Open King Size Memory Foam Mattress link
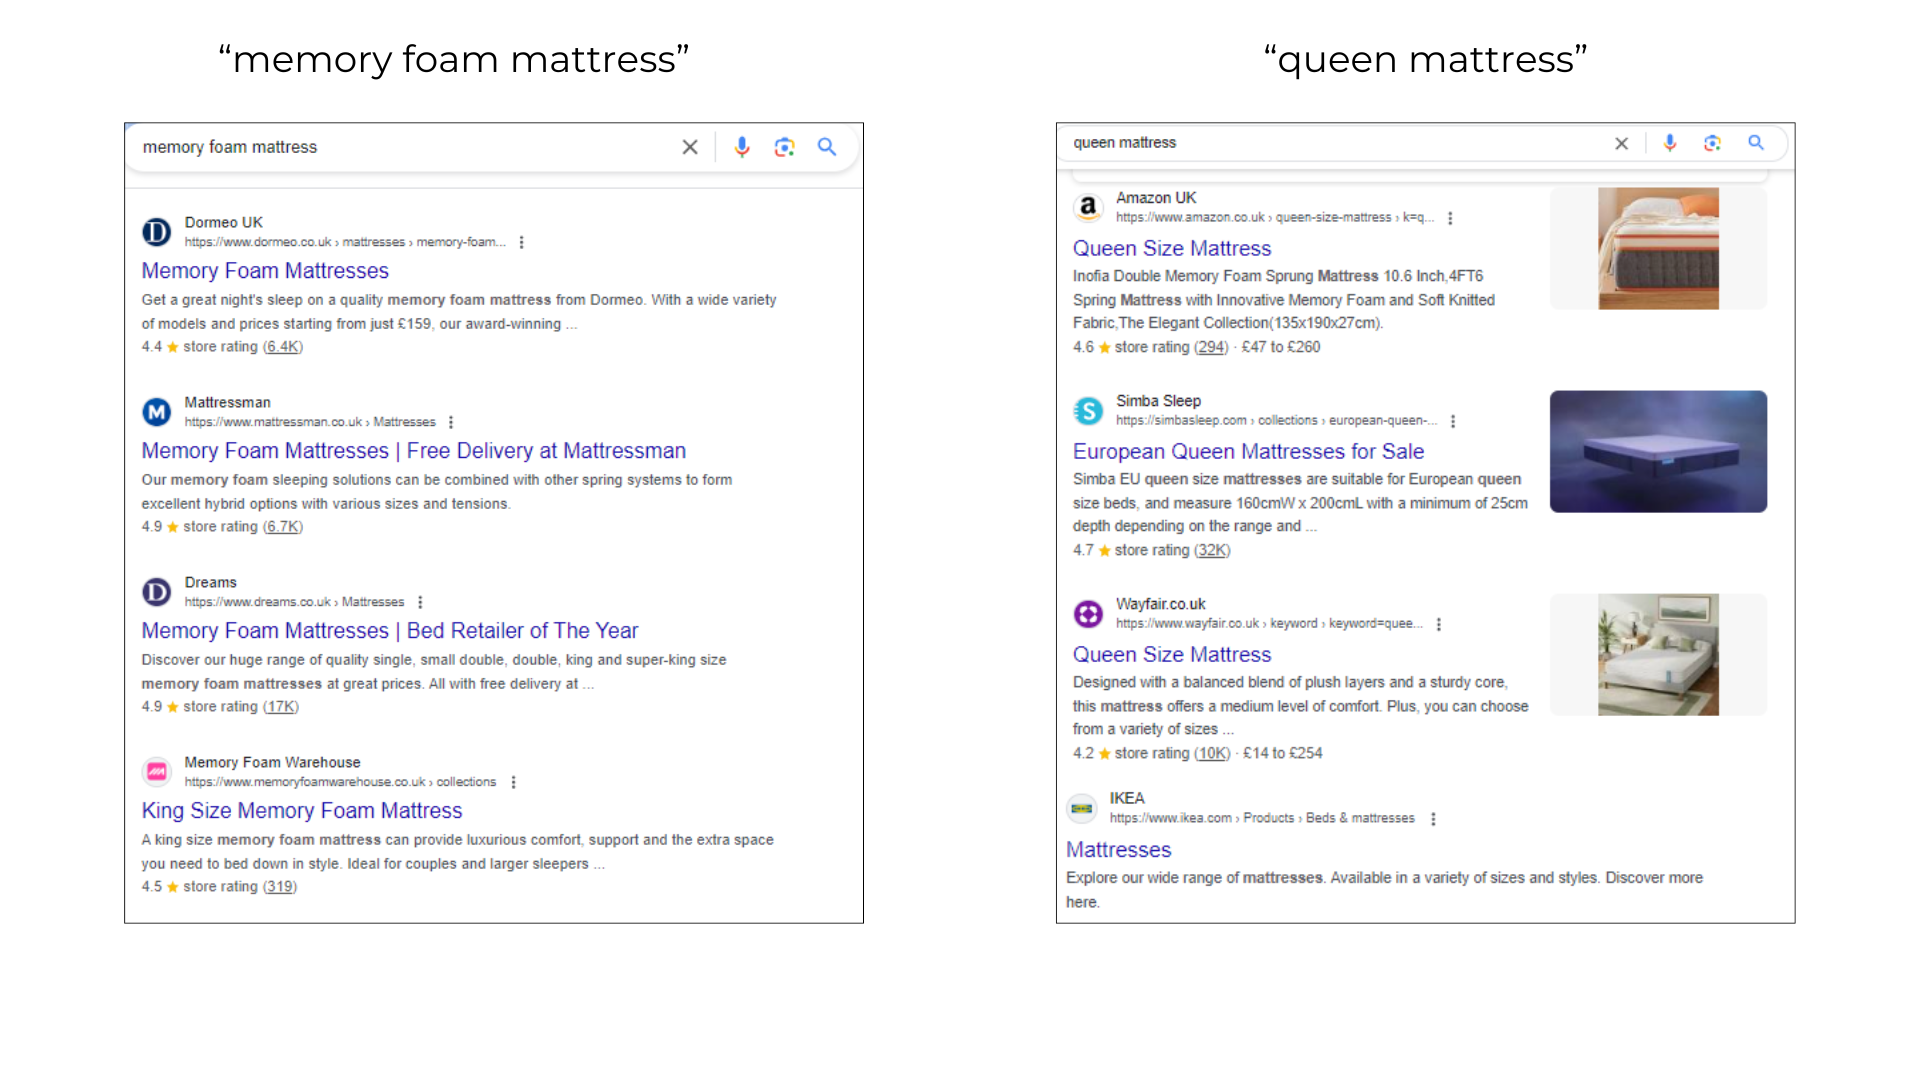 (x=302, y=811)
